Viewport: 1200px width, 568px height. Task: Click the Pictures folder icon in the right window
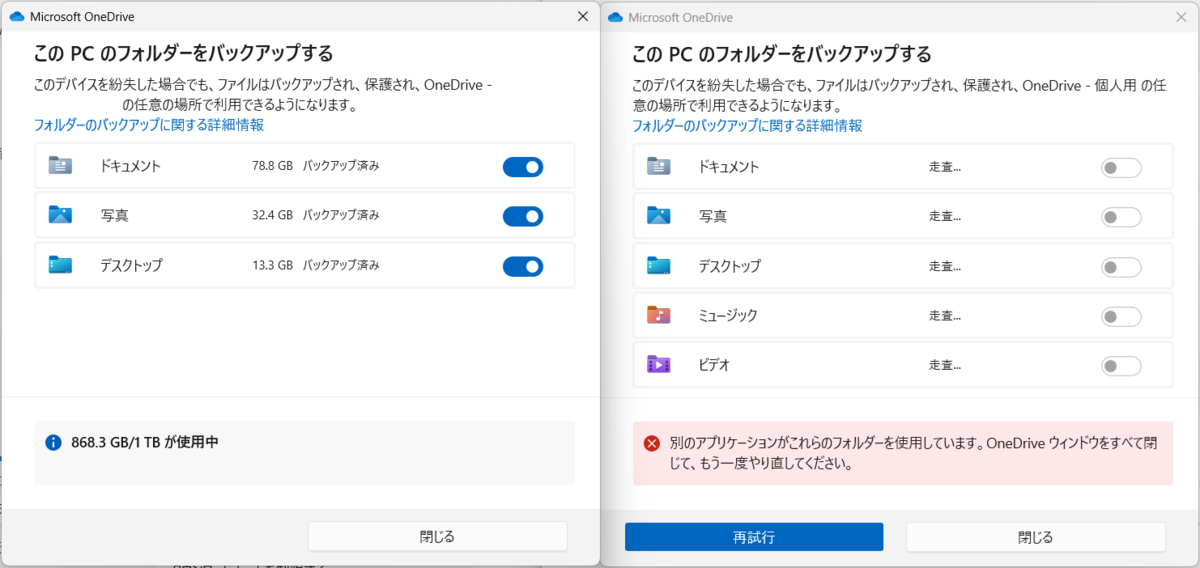coord(658,215)
